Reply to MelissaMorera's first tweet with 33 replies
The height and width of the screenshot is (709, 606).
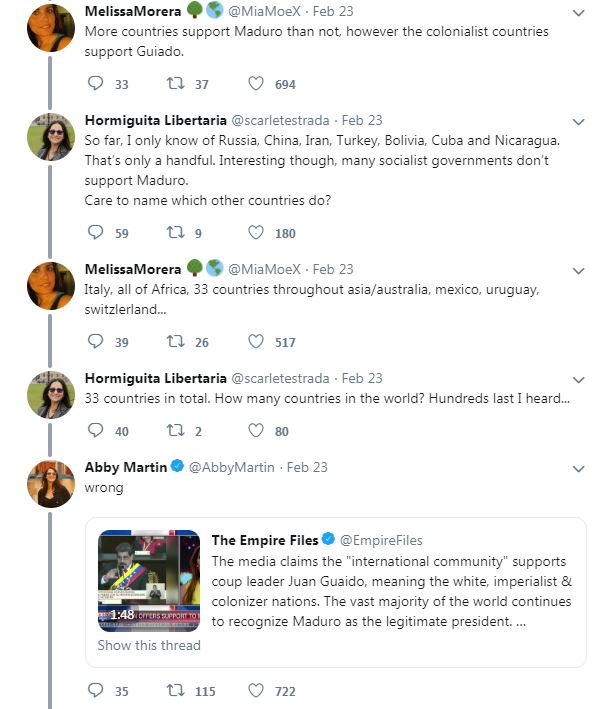[95, 84]
